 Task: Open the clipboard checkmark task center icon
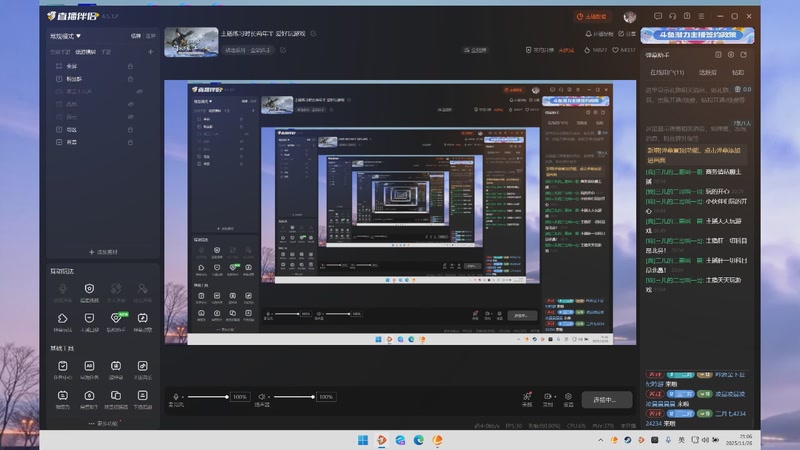[62, 366]
